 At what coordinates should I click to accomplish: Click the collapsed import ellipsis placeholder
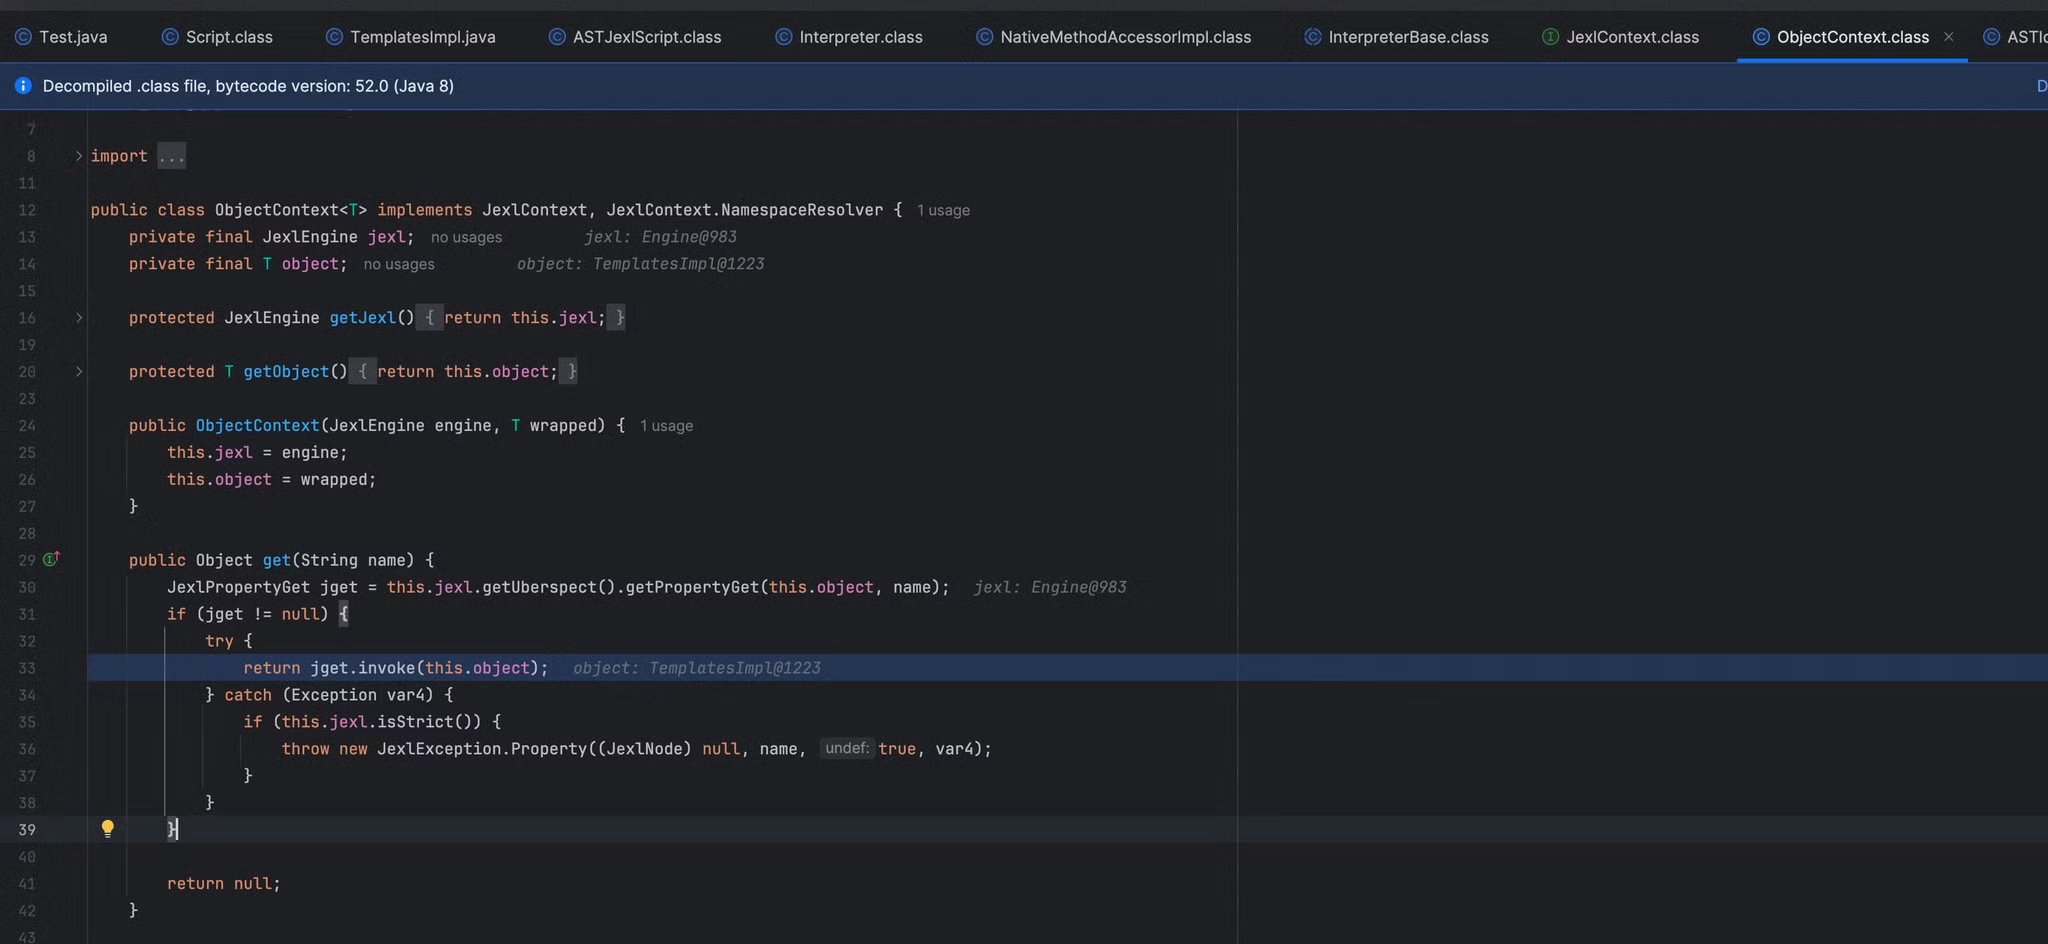[171, 156]
